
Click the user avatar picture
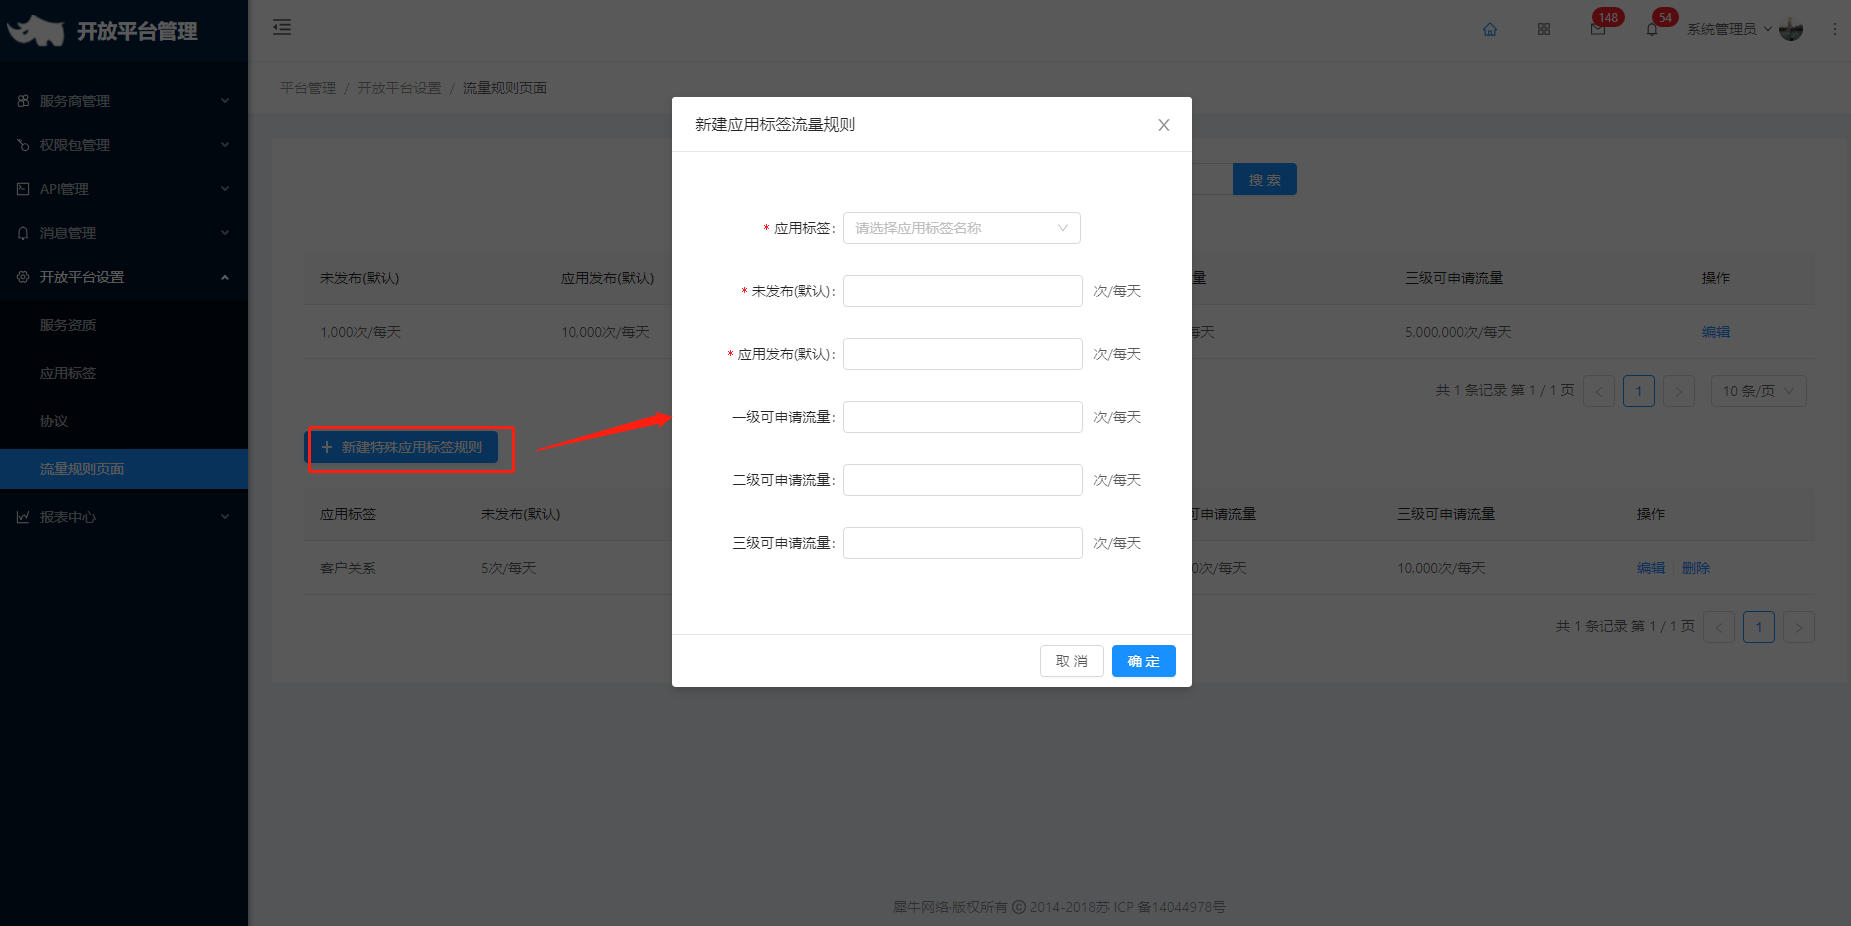pyautogui.click(x=1791, y=29)
